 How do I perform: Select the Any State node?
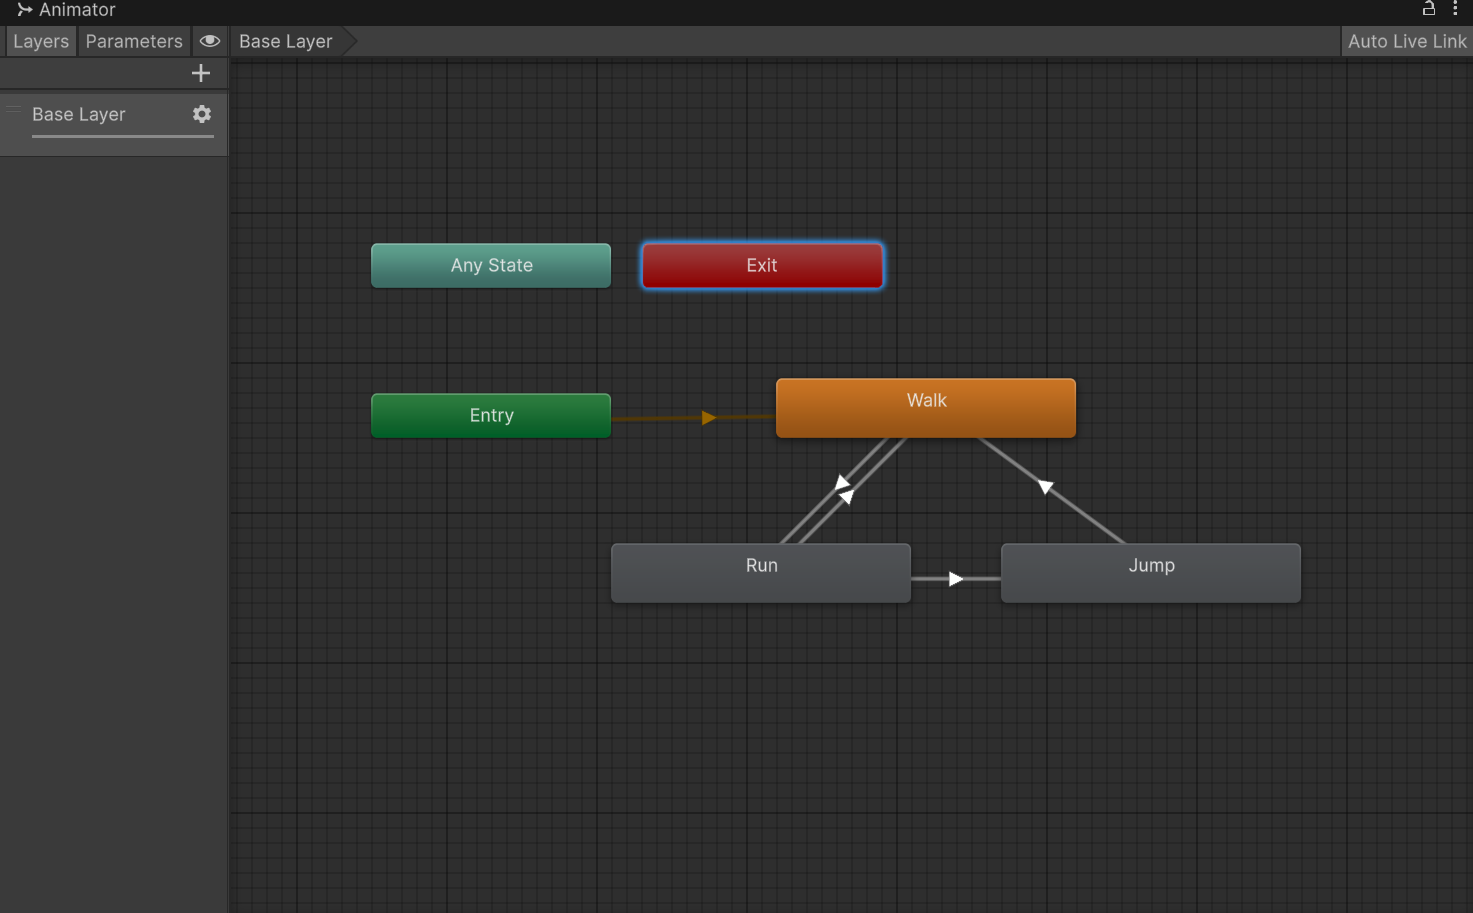click(491, 265)
